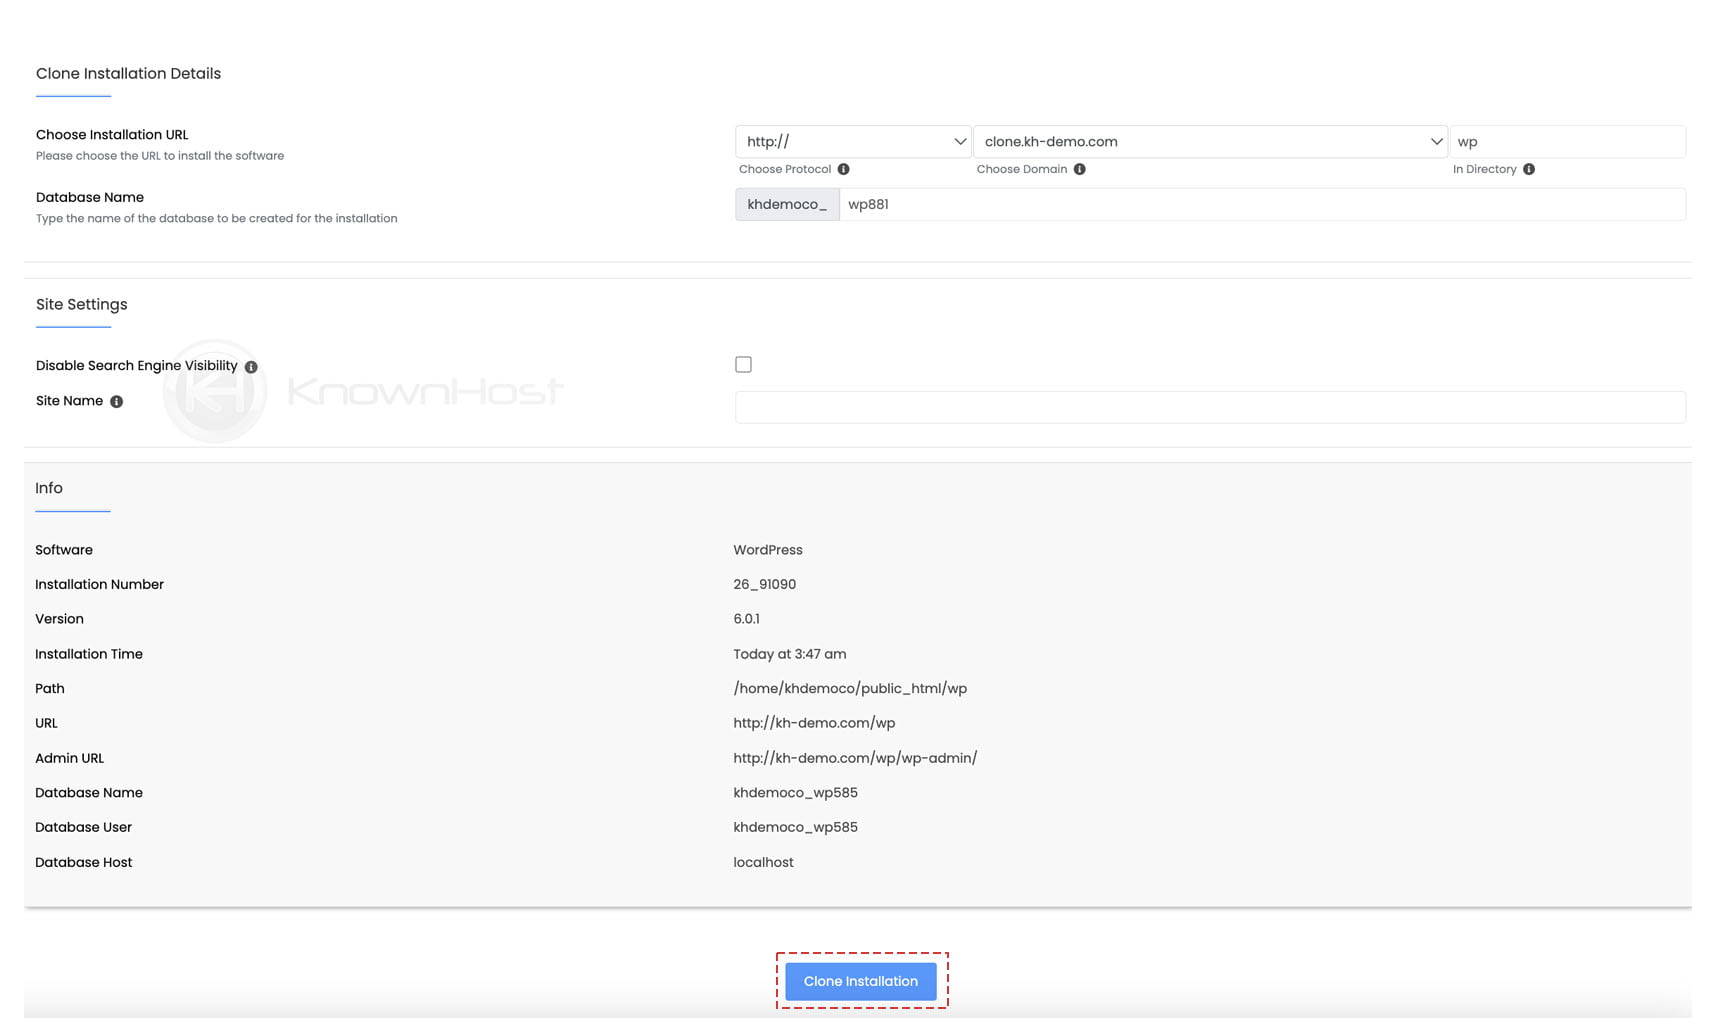Click the URL http://kh-demo.com/wp text

[x=813, y=722]
